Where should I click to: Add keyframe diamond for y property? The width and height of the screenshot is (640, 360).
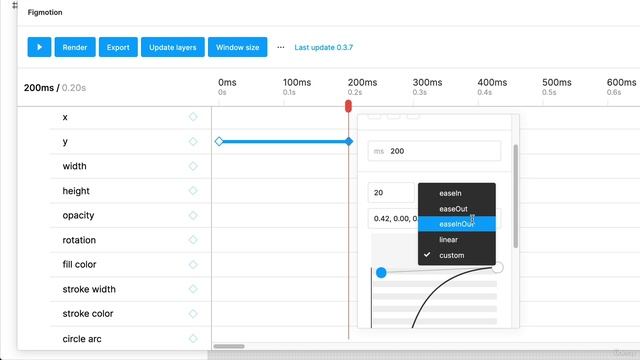193,142
